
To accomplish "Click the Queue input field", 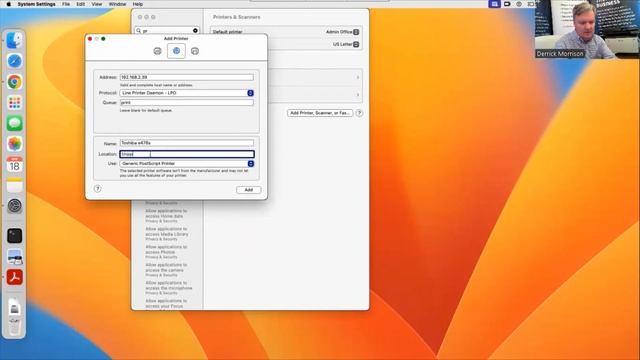I will [187, 102].
